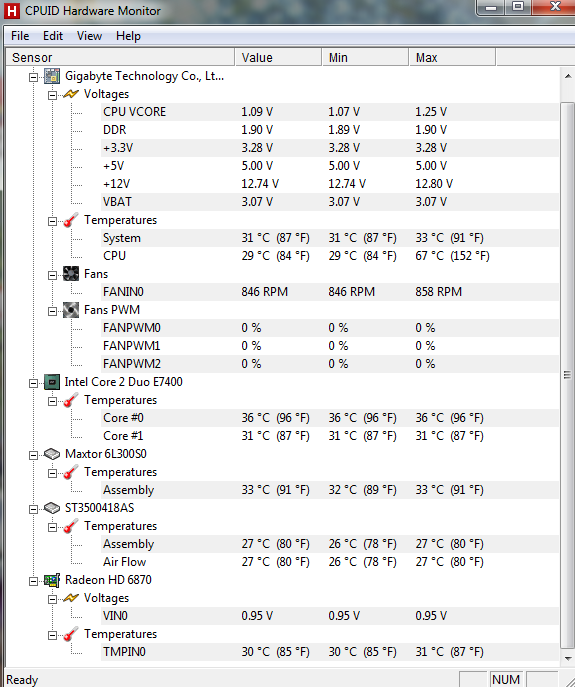Click the Max column header
Screen dimensions: 575x687
(452, 57)
